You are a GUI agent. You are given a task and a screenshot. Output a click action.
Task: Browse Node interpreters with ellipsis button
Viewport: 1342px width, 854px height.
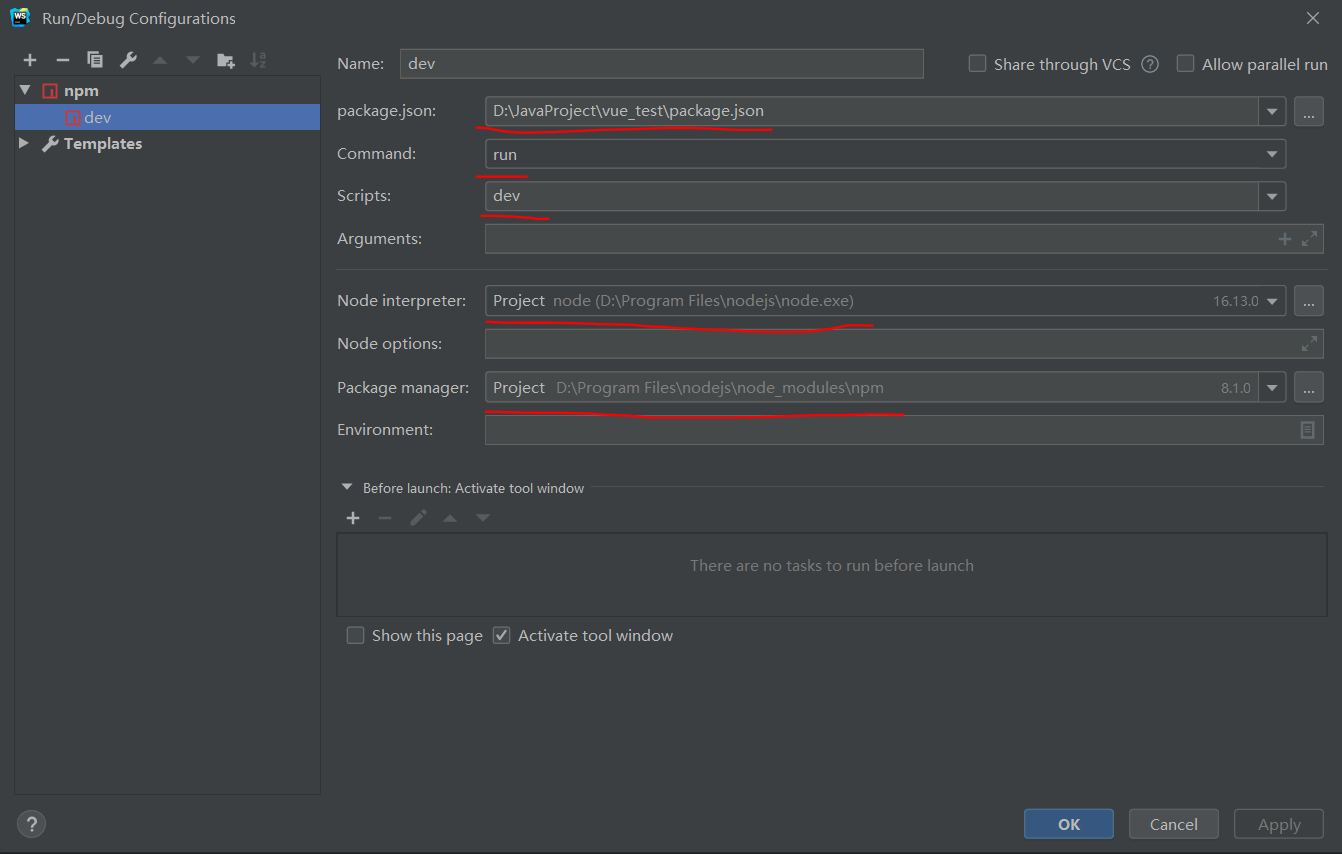tap(1308, 301)
